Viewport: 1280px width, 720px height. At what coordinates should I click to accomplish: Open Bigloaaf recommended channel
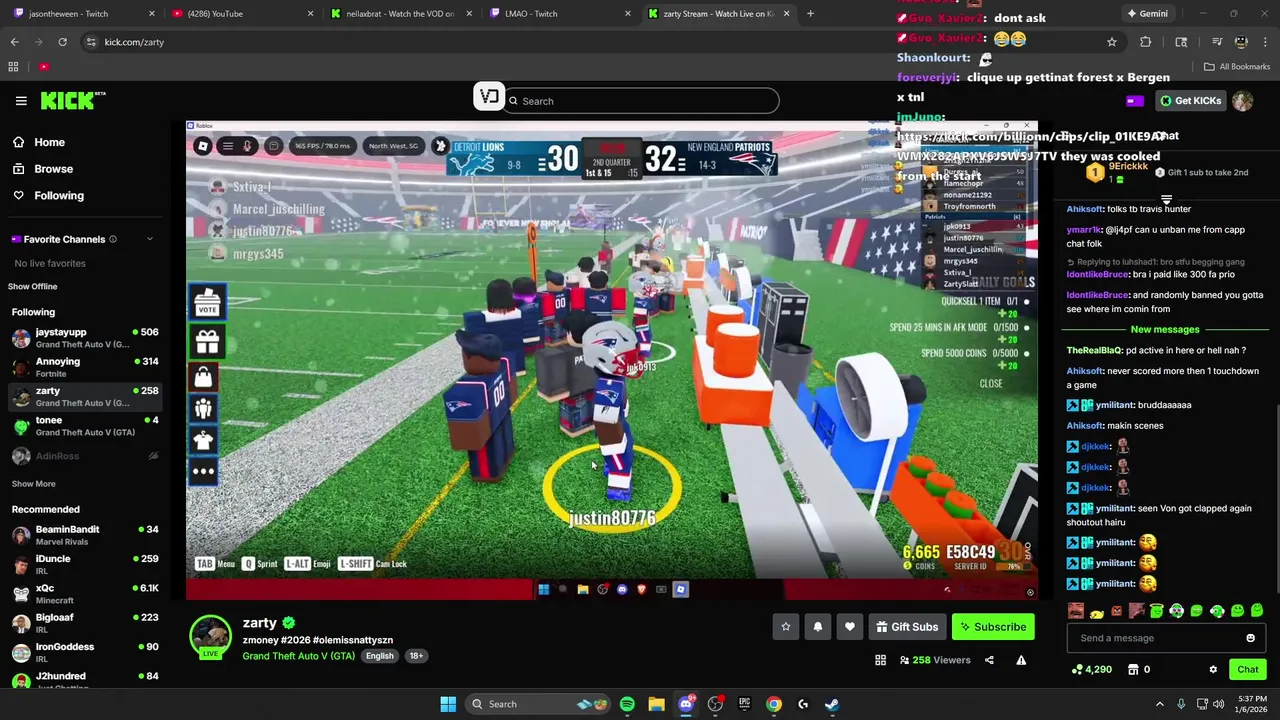click(x=85, y=623)
